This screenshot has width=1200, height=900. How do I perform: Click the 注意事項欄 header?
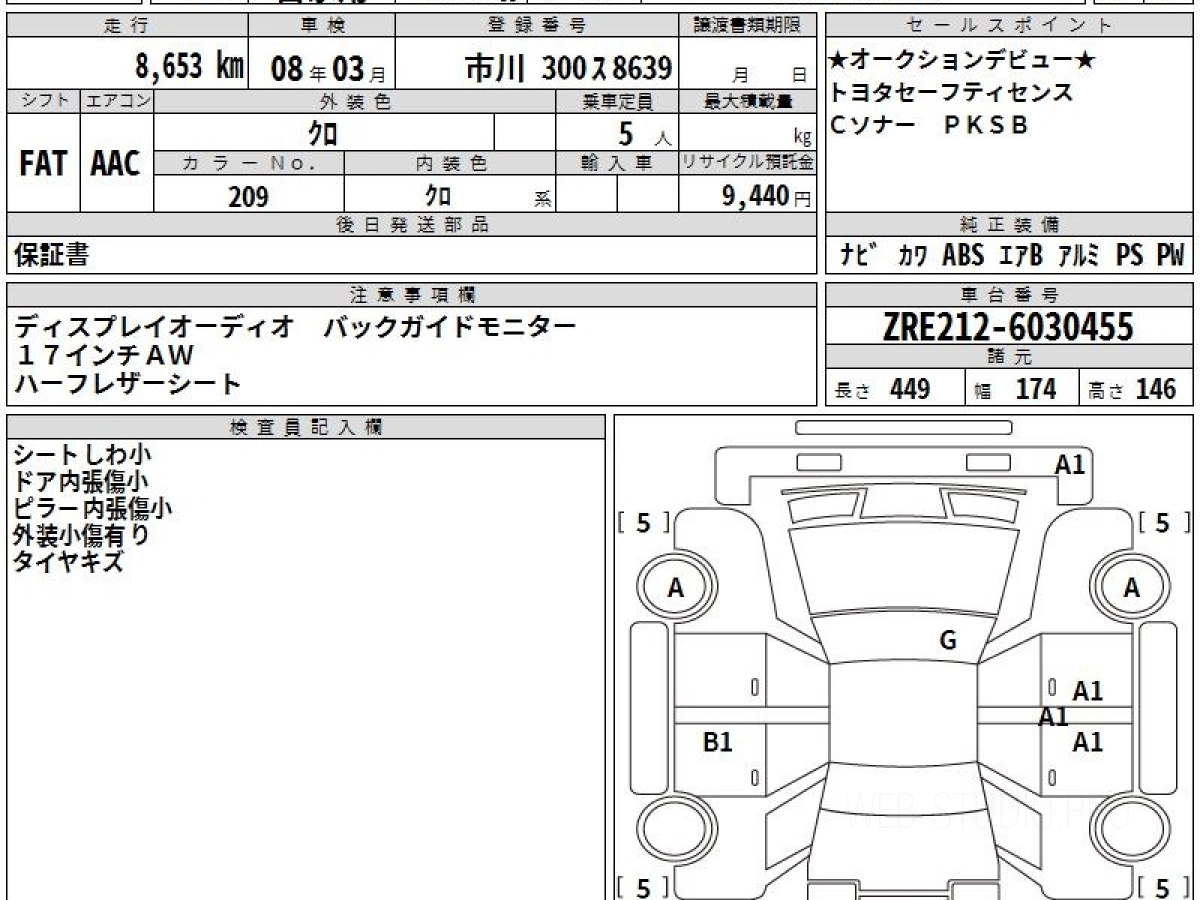[x=412, y=295]
